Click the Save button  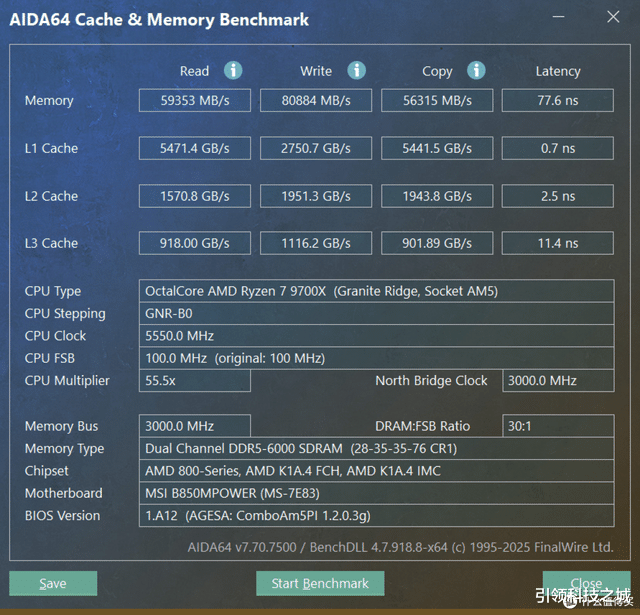53,583
